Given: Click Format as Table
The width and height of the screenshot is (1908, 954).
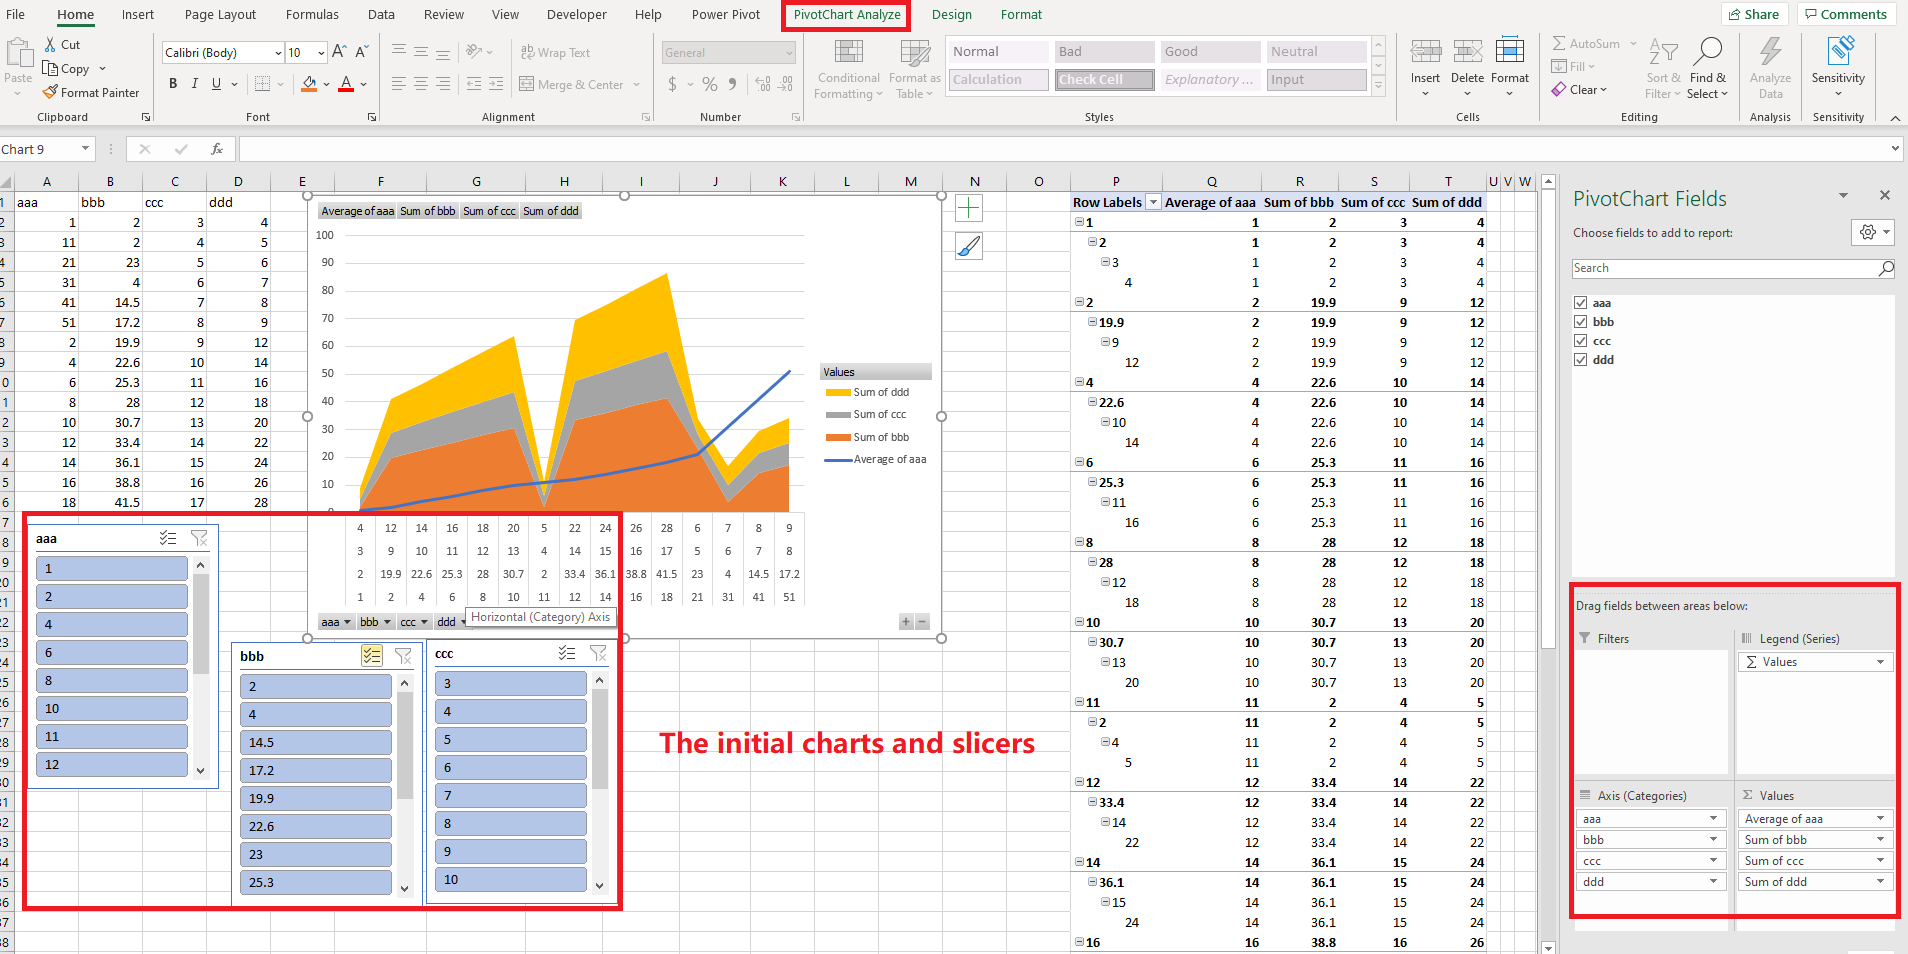Looking at the screenshot, I should coord(914,69).
